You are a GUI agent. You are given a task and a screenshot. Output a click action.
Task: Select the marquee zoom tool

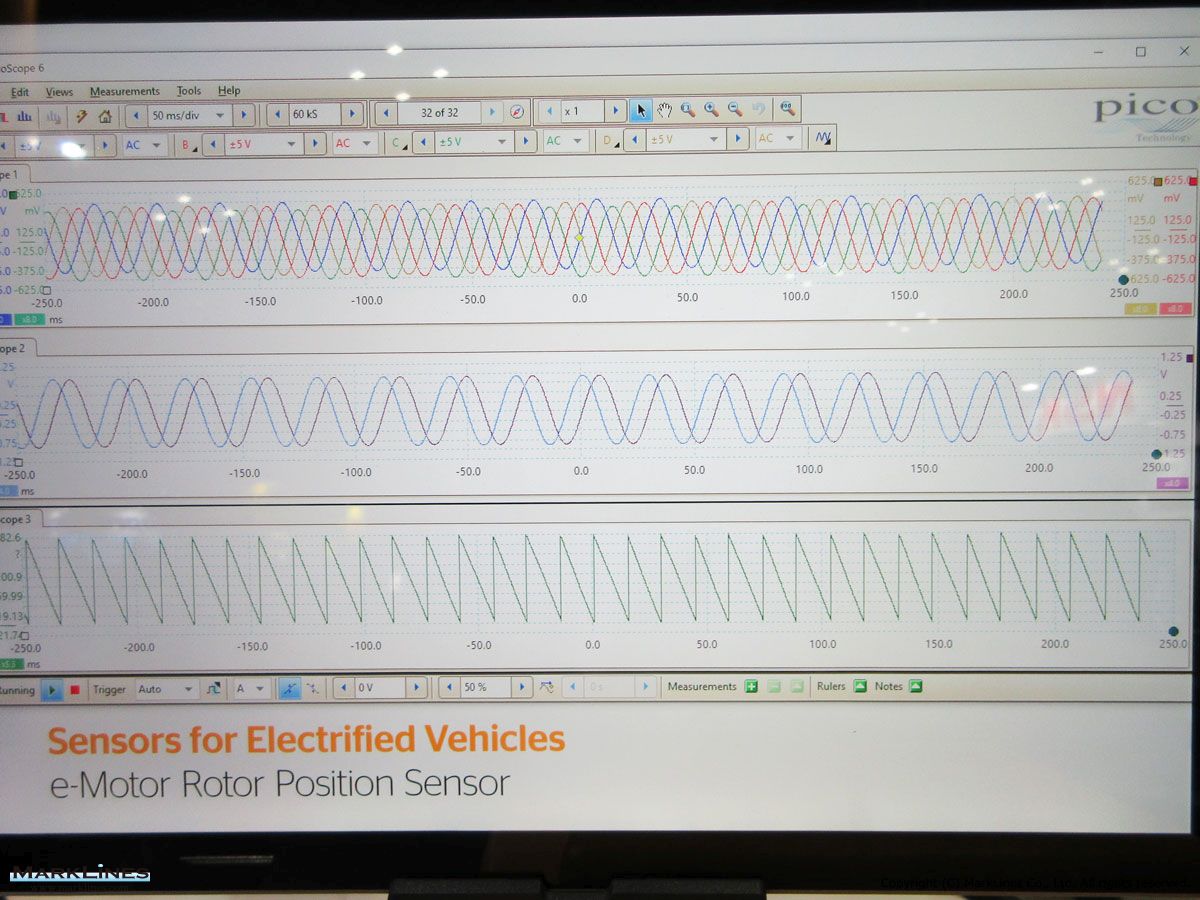[688, 109]
